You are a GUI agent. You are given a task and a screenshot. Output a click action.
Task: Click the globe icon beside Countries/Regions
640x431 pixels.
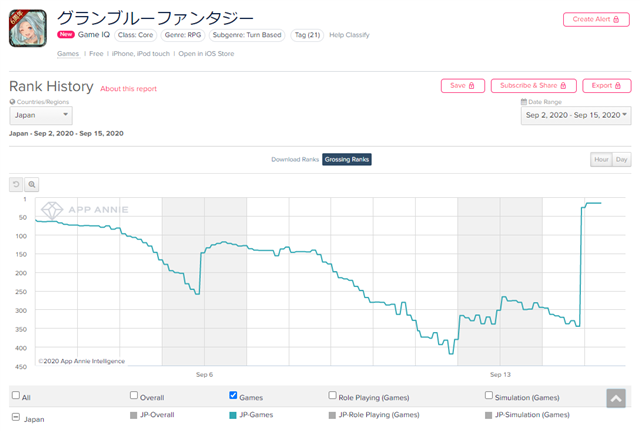(x=12, y=102)
